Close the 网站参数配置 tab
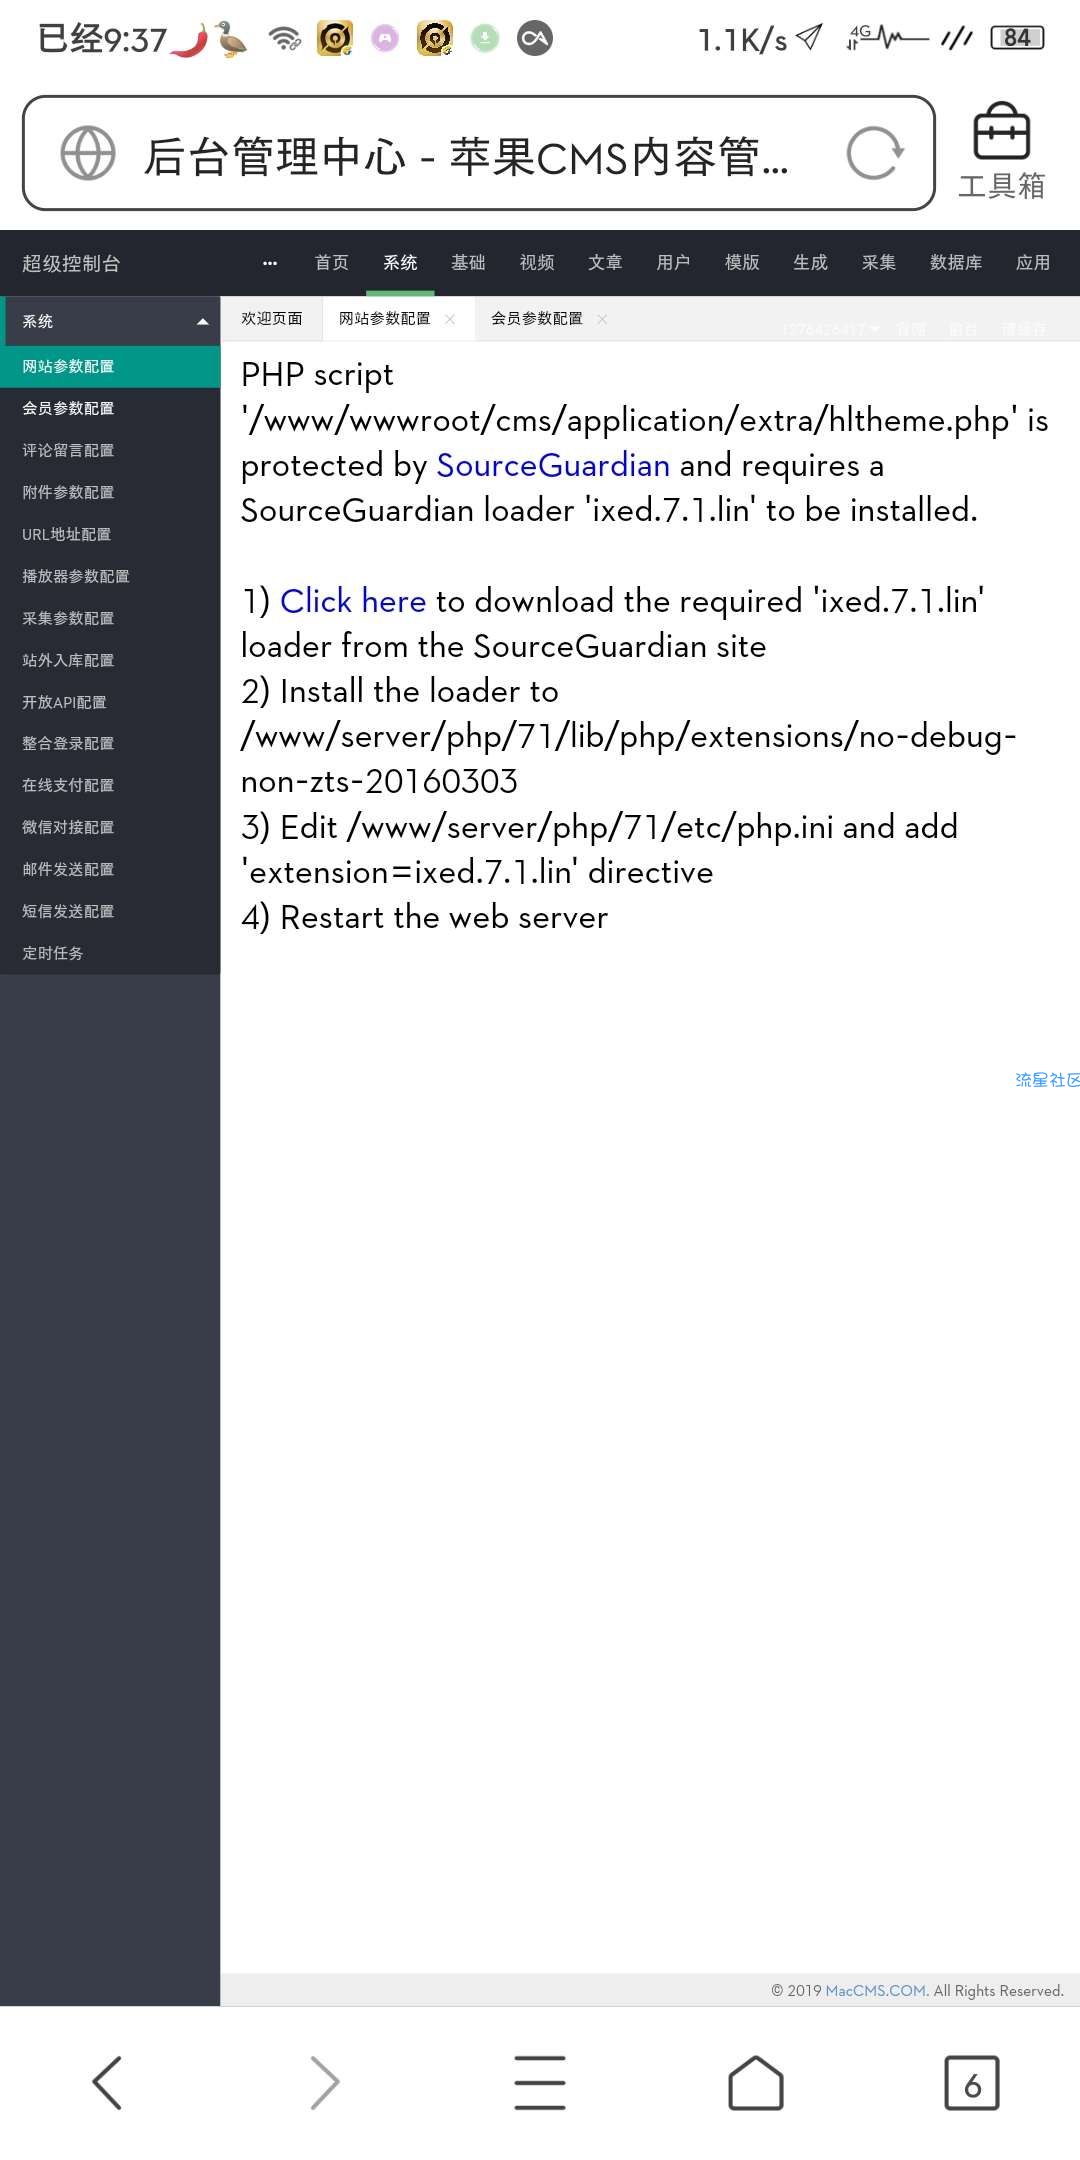This screenshot has width=1080, height=2160. [450, 319]
